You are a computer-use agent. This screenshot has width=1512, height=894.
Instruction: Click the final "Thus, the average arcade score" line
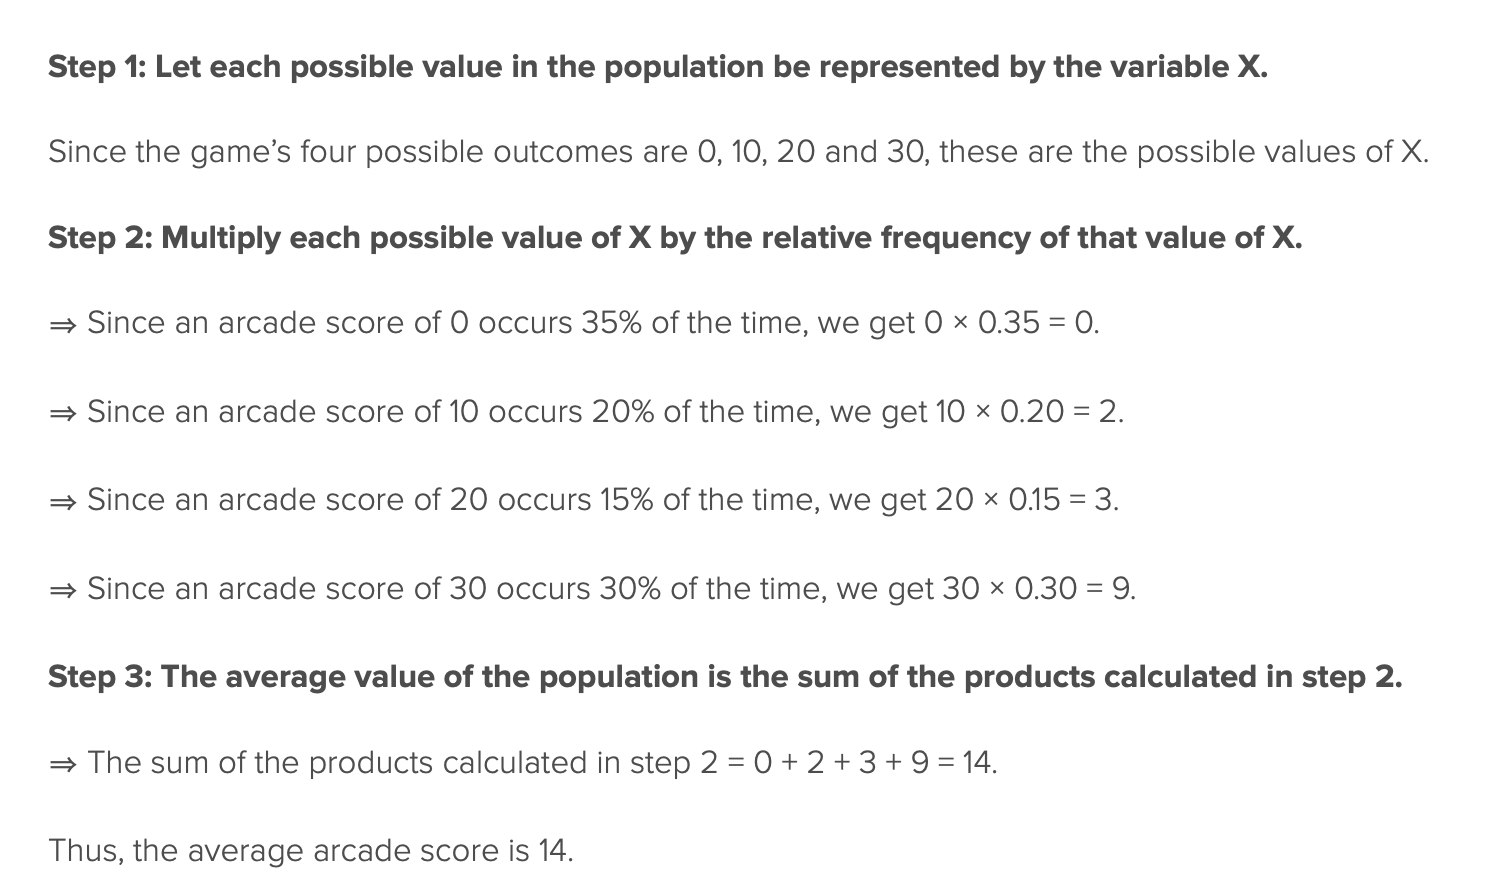tap(310, 851)
